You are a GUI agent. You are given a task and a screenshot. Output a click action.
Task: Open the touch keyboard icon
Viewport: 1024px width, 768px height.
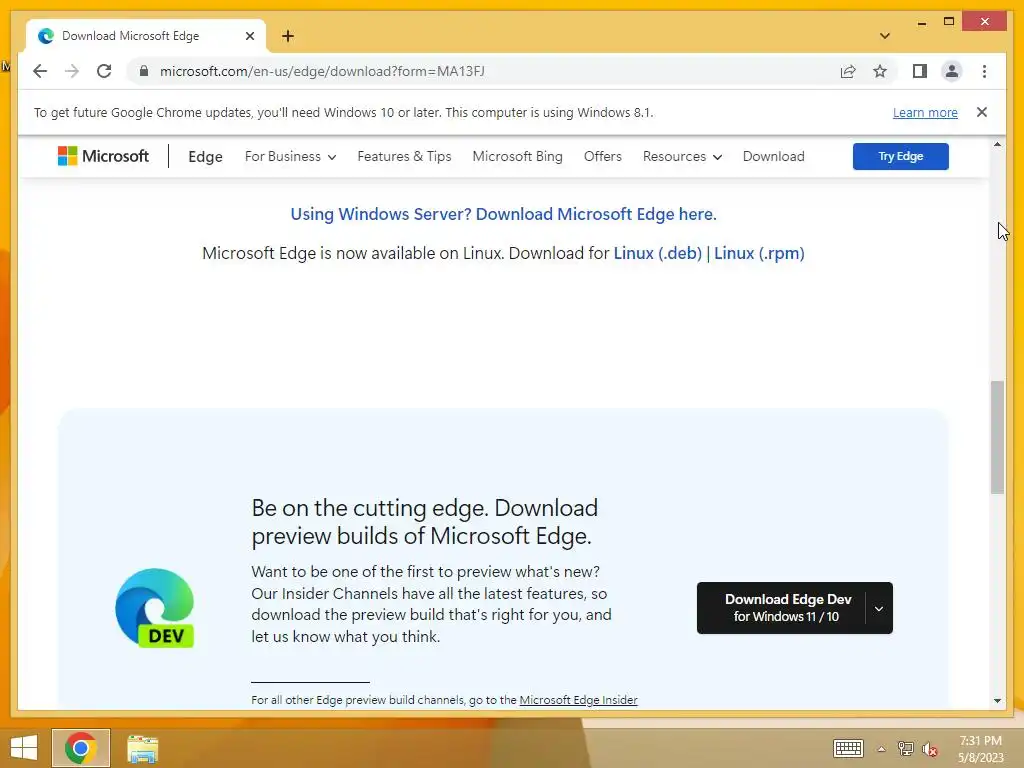click(x=848, y=748)
